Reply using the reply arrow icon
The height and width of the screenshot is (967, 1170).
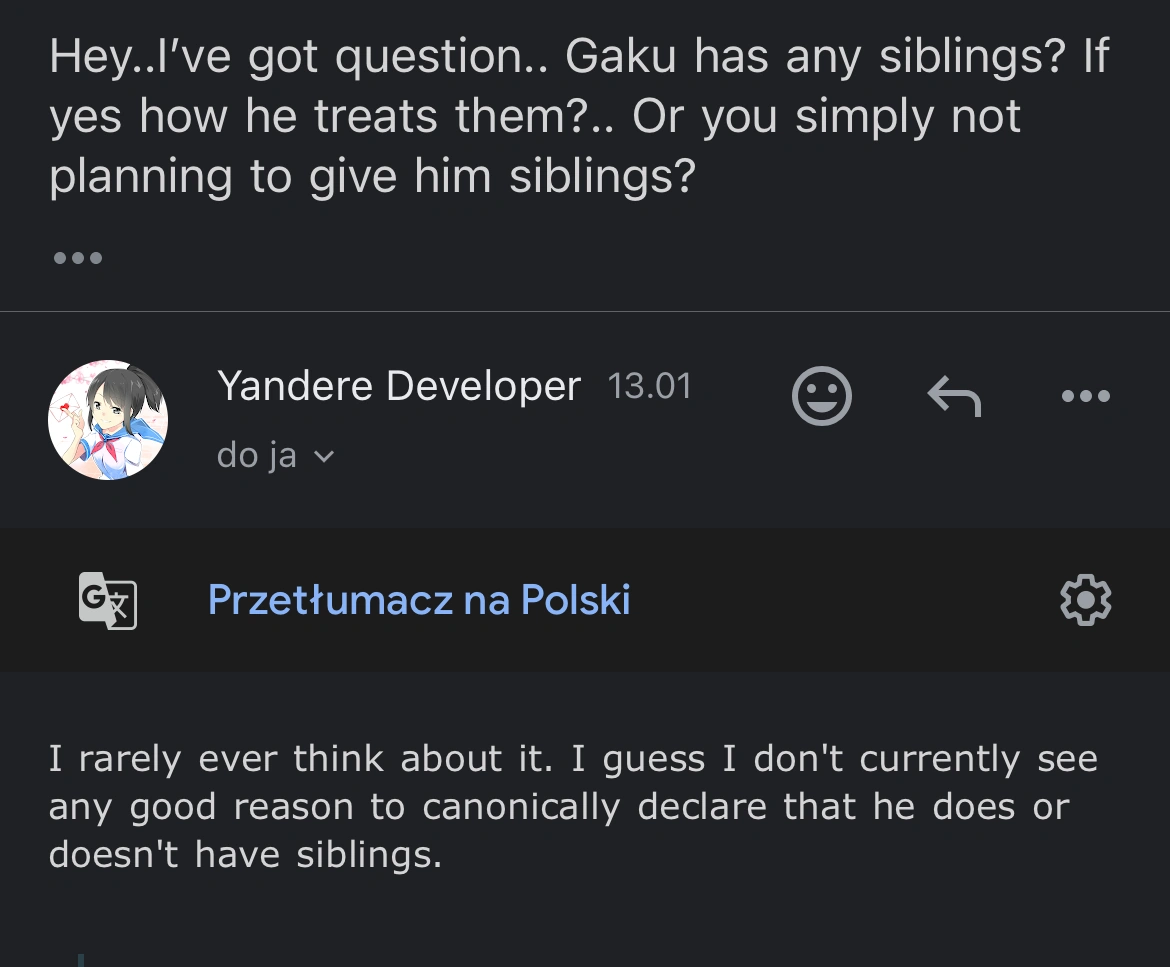pyautogui.click(x=953, y=396)
